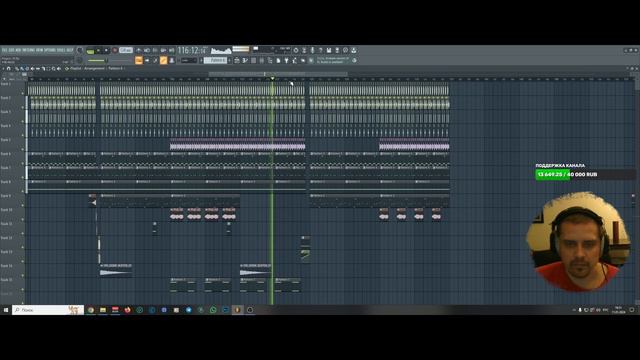This screenshot has width=640, height=360.
Task: Open the Playlist options menu arrow
Action: 4,69
